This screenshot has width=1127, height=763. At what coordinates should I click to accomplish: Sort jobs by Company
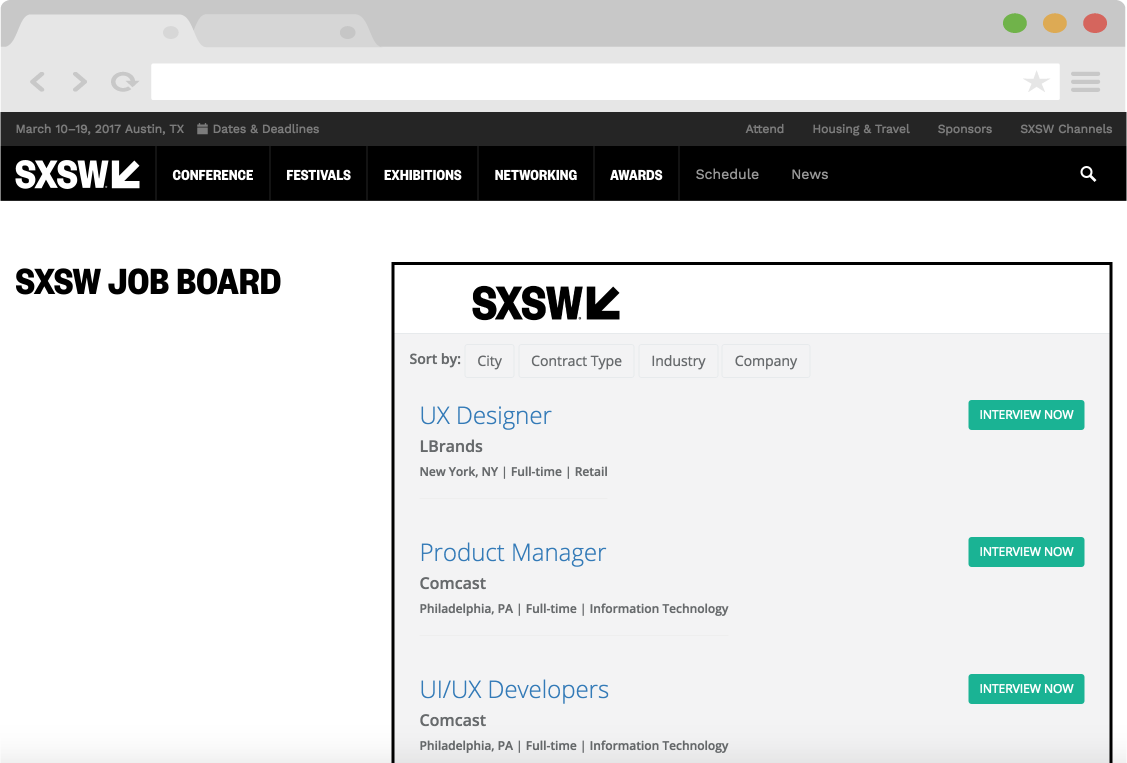[x=765, y=361]
